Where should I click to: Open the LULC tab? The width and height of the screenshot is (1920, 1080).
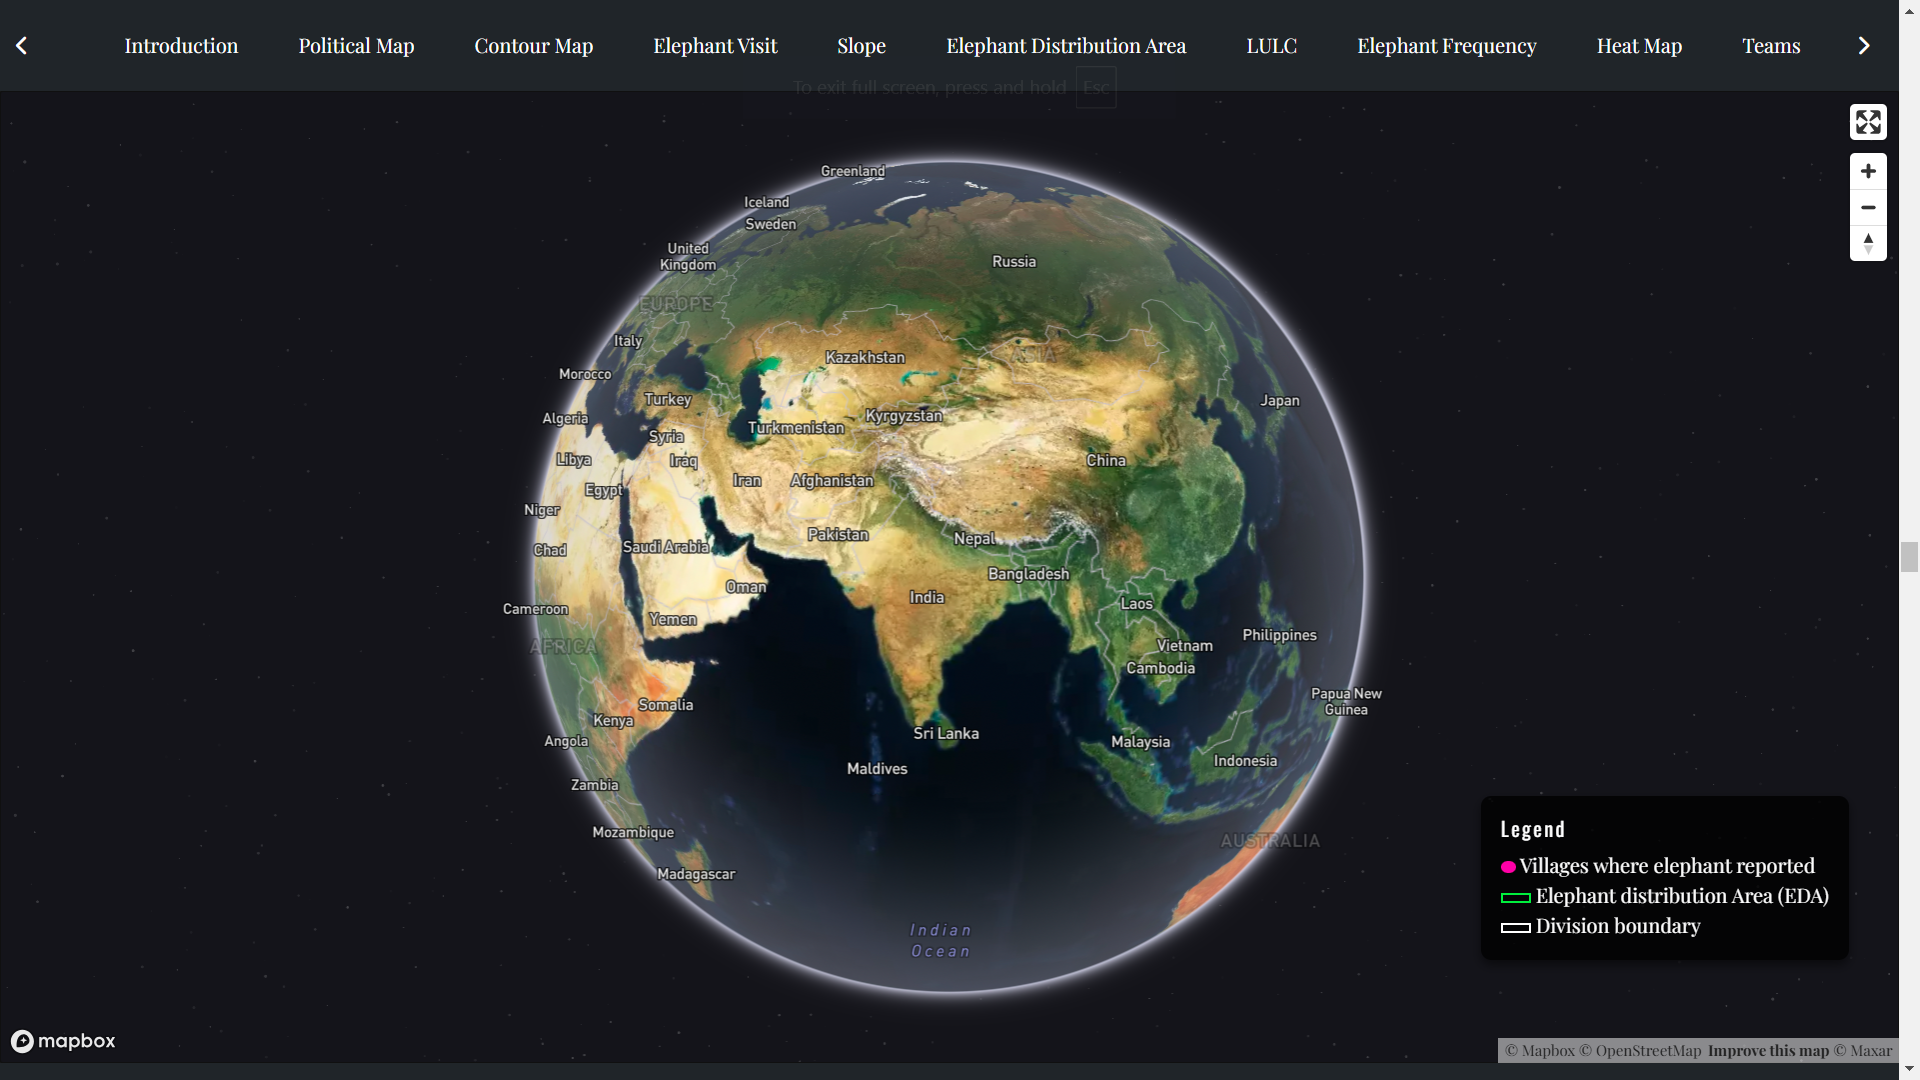click(x=1271, y=46)
